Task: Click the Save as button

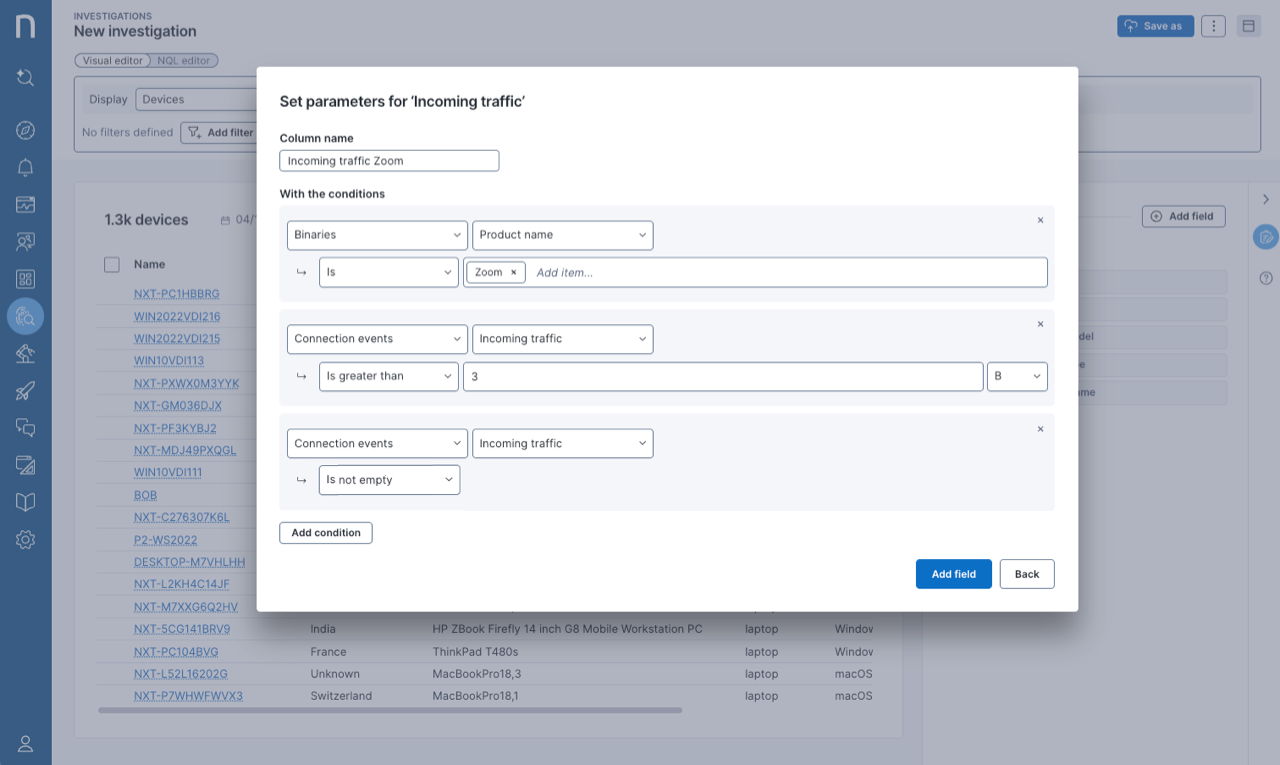Action: pyautogui.click(x=1155, y=26)
